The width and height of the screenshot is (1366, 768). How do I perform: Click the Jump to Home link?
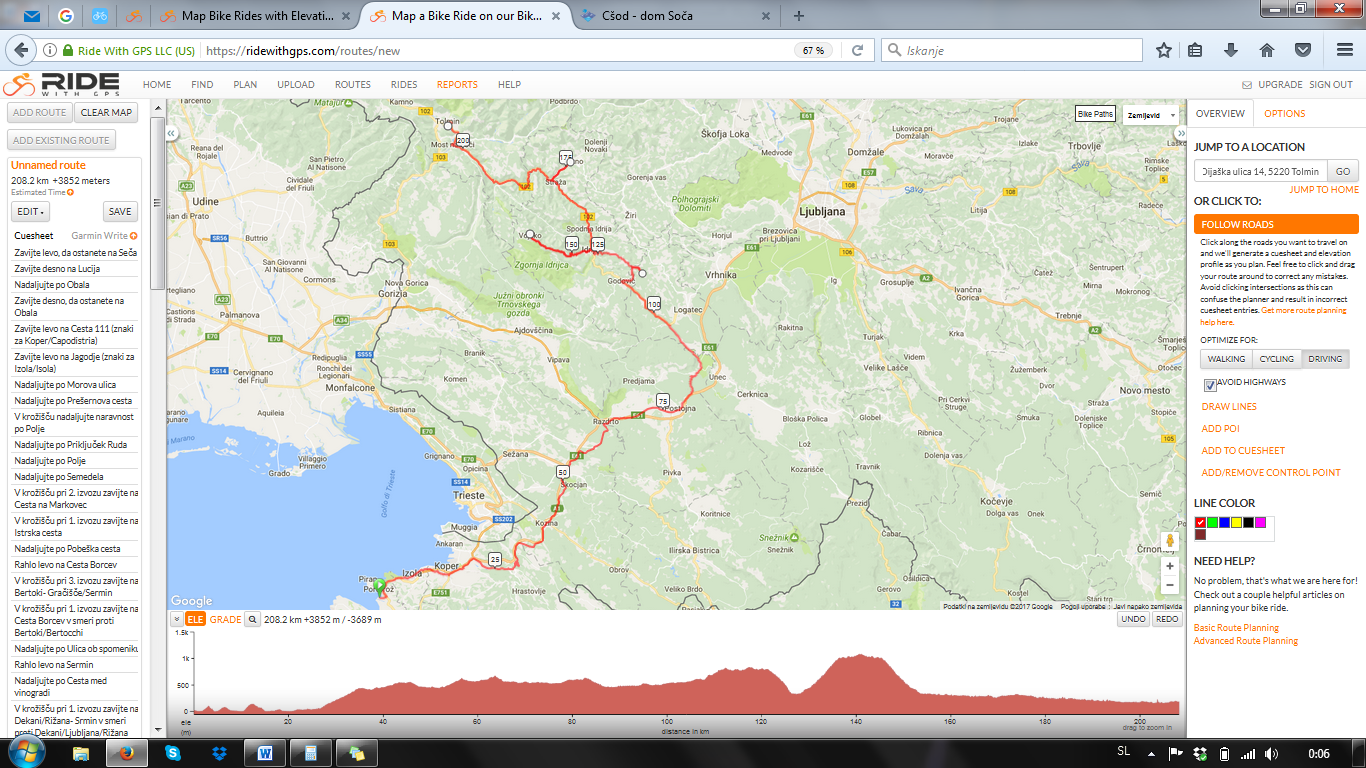(1323, 190)
